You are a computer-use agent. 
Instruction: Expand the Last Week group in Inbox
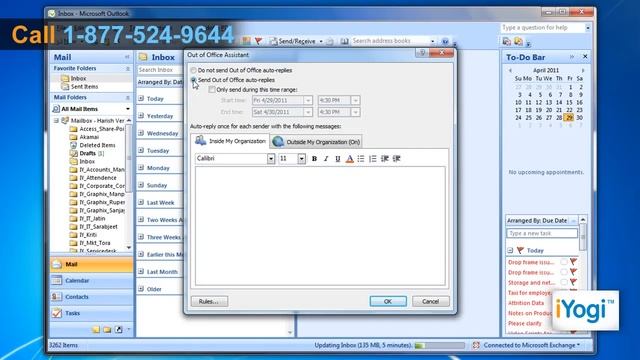point(141,202)
